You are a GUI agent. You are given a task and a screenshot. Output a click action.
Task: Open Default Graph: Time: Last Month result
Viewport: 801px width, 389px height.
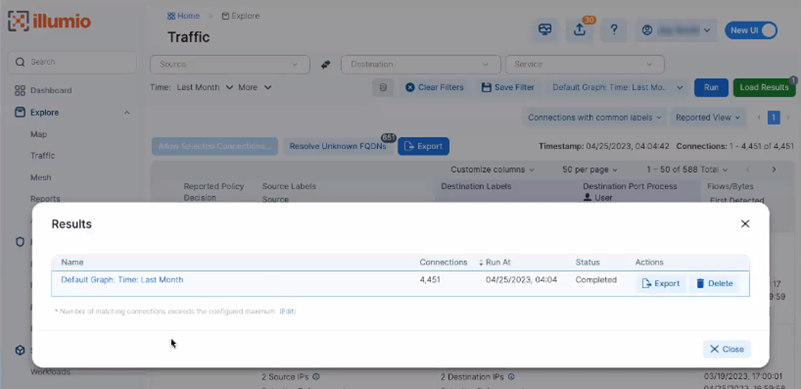(122, 280)
